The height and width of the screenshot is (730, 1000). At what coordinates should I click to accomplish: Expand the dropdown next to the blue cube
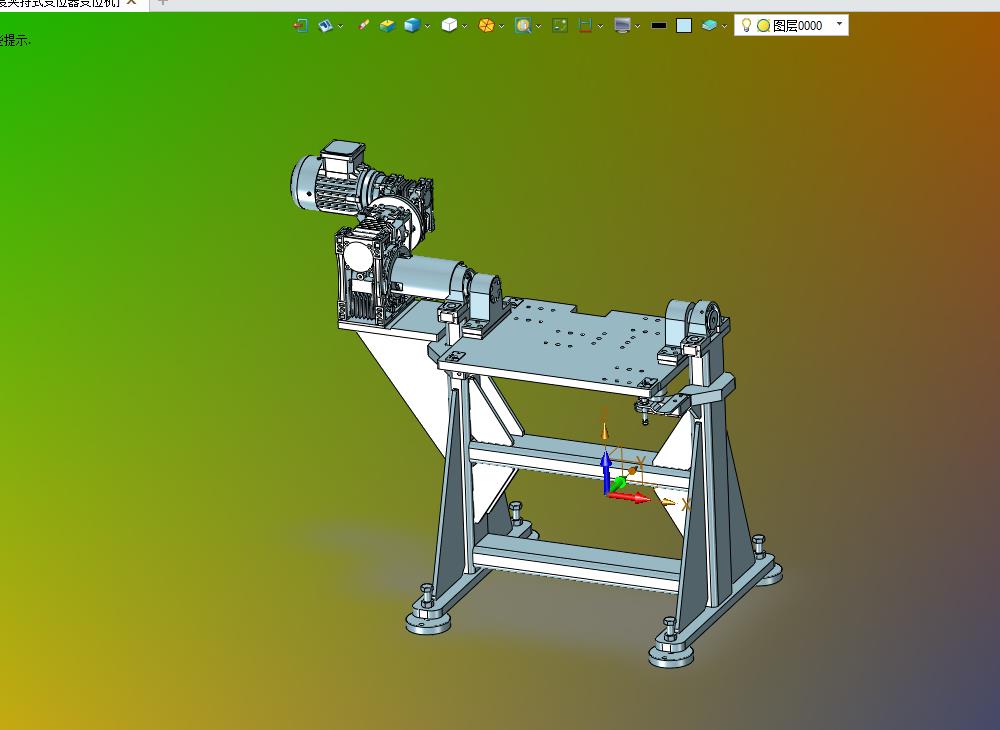(x=427, y=26)
